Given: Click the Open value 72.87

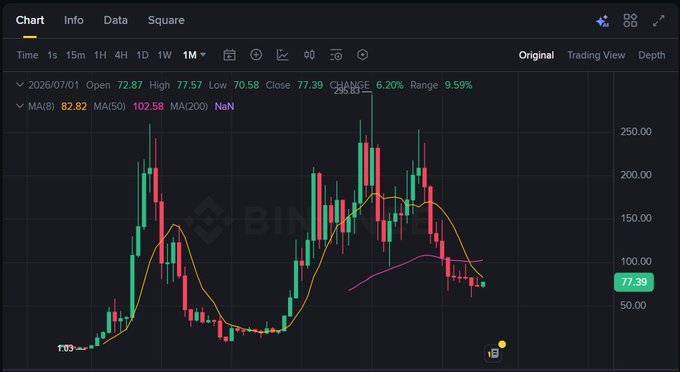Looking at the screenshot, I should point(130,85).
